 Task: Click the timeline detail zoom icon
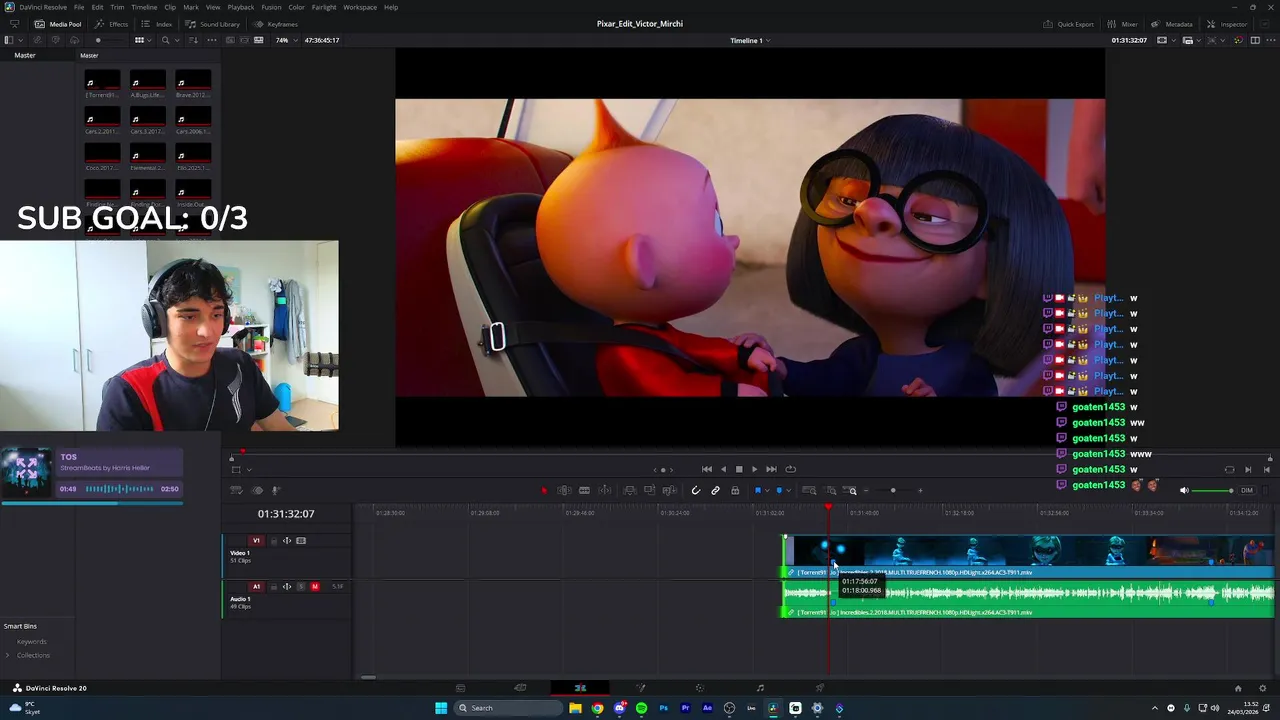831,490
